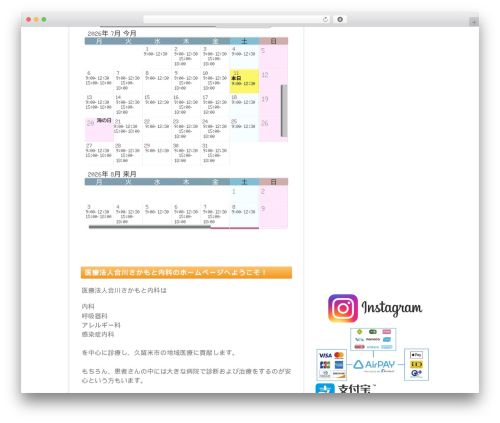500x423 pixels.
Task: Click the August 3 Monday cell
Action: click(99, 215)
